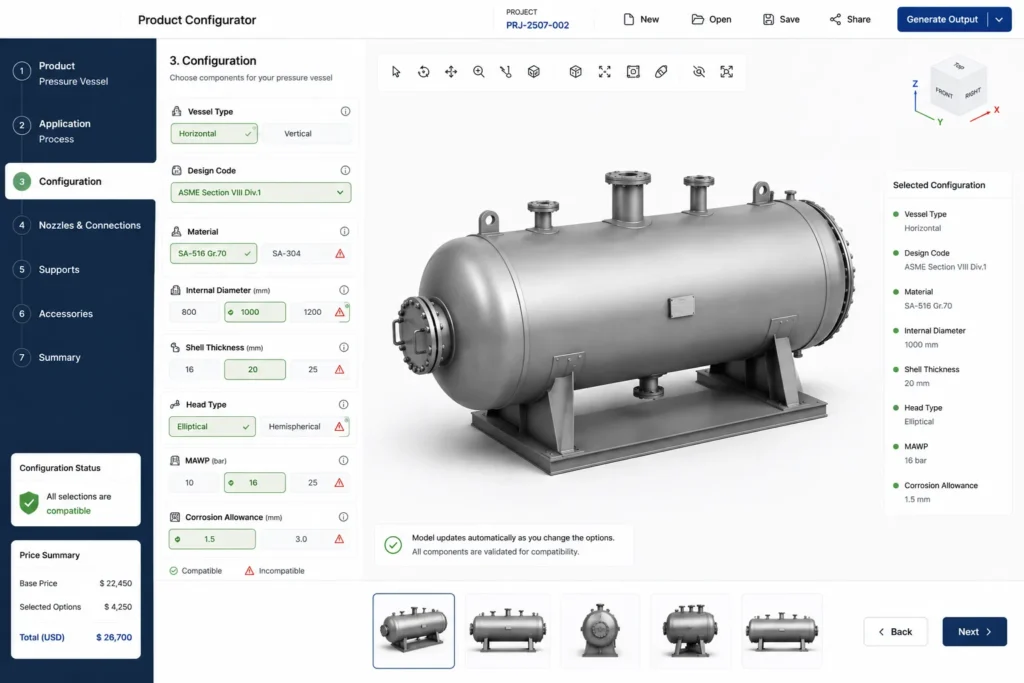Click the orientation view cube

(x=957, y=86)
